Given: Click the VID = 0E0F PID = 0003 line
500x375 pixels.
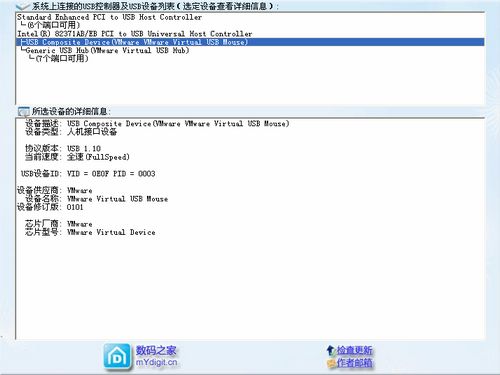Looking at the screenshot, I should (x=88, y=174).
